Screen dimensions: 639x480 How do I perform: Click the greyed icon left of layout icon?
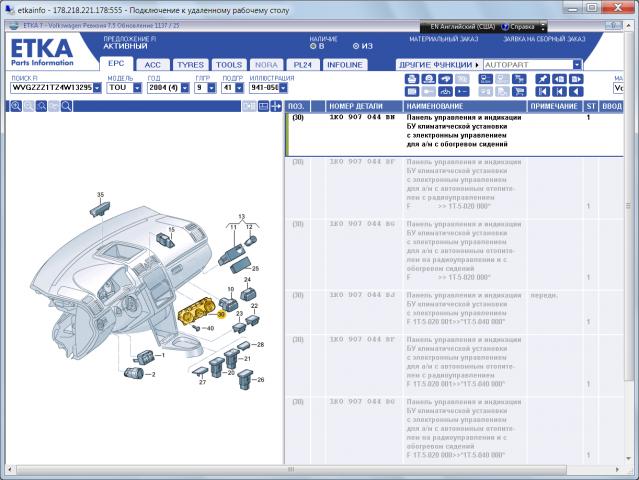pyautogui.click(x=249, y=106)
